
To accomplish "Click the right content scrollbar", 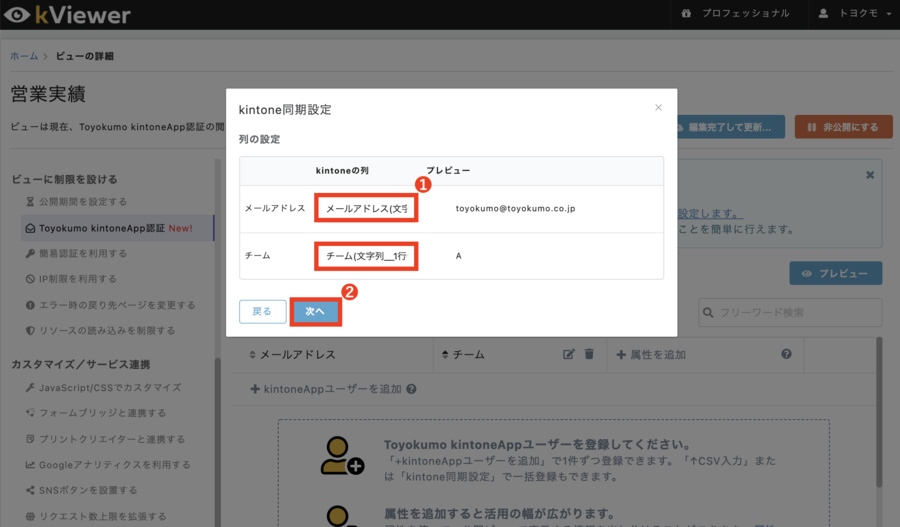I will 879,412.
